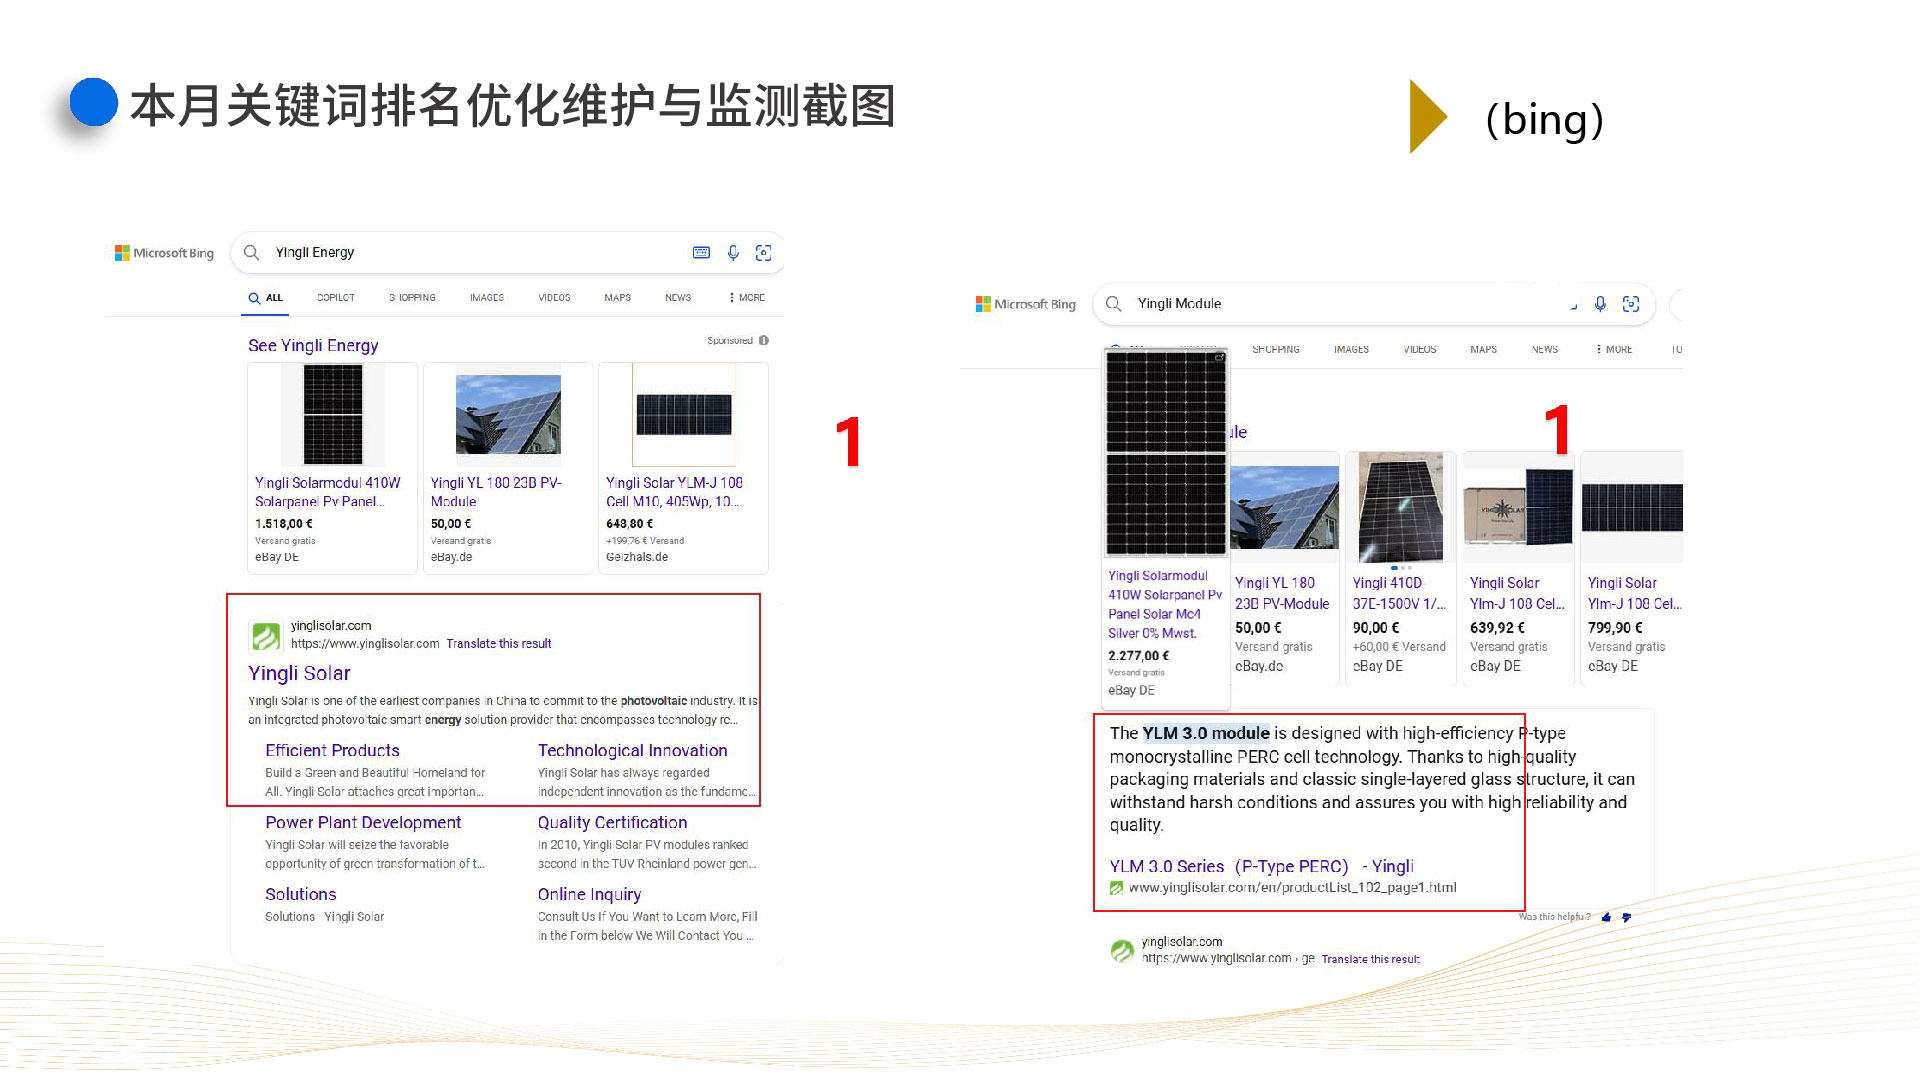1920x1080 pixels.
Task: Expand the MORE menu in Yingli Energy search
Action: pos(747,298)
